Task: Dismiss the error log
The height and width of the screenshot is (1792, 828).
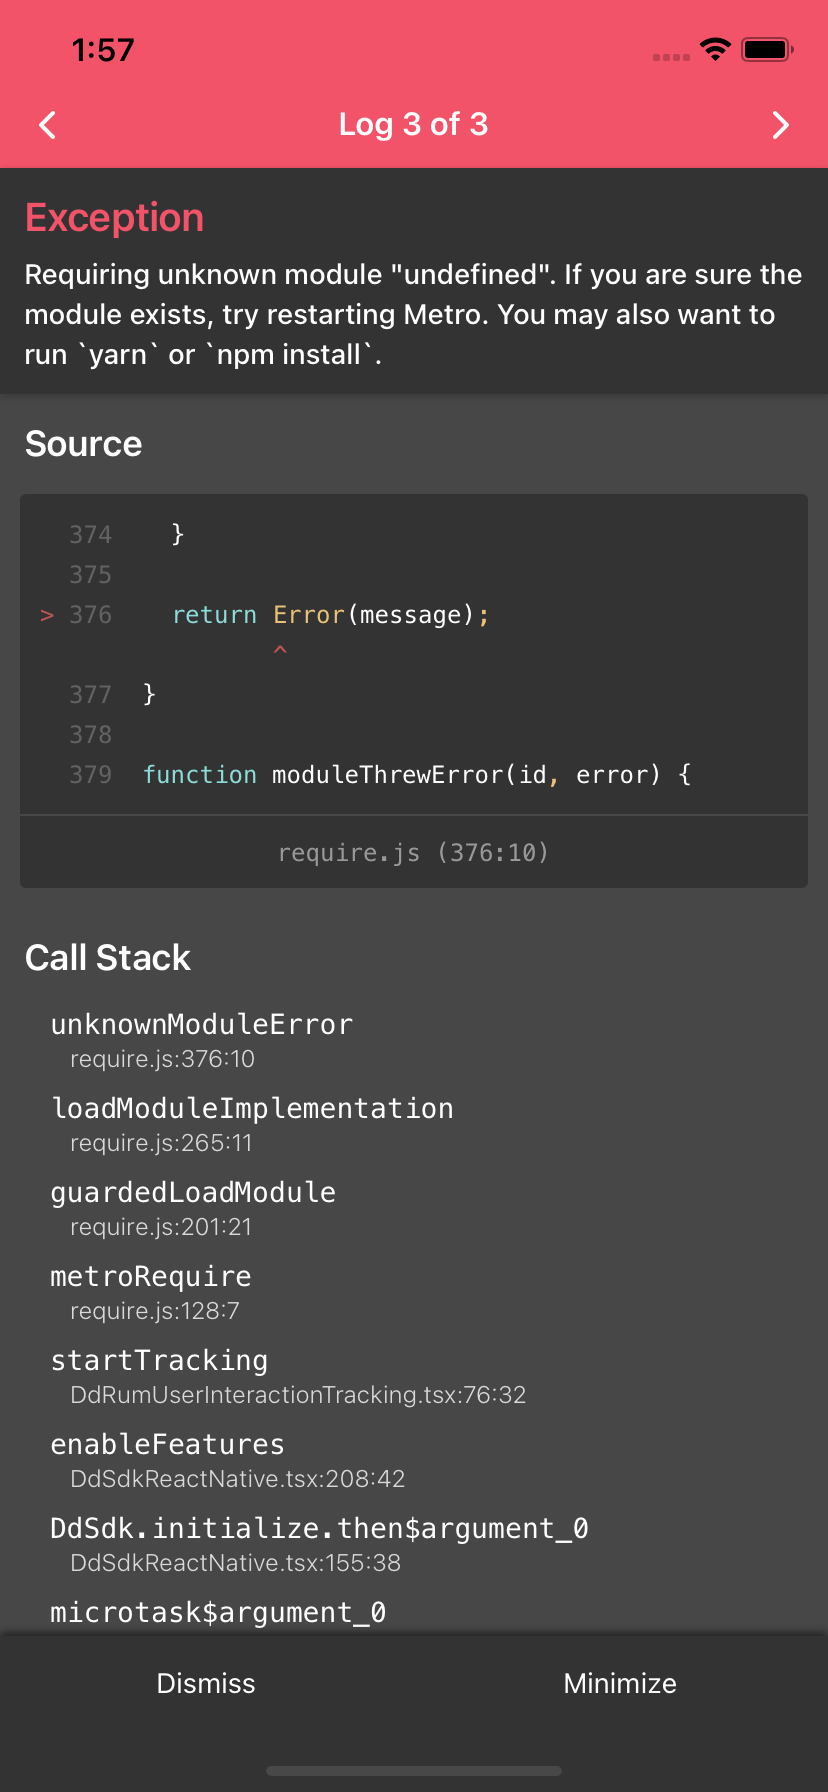Action: point(206,1683)
